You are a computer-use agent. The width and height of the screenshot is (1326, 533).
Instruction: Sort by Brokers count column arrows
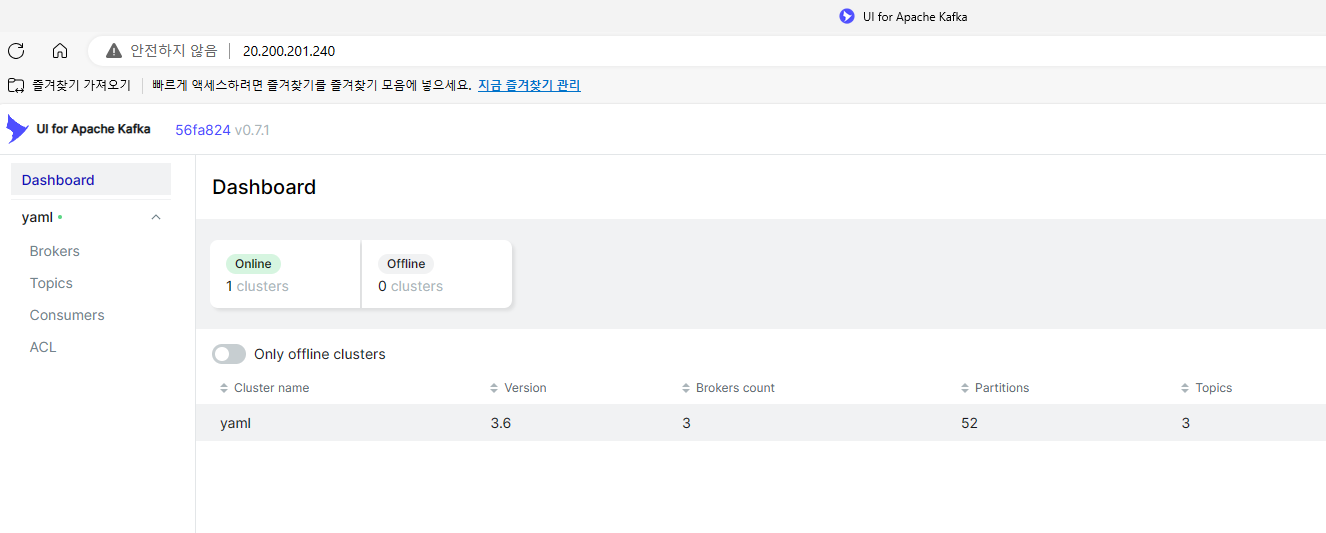pos(685,388)
